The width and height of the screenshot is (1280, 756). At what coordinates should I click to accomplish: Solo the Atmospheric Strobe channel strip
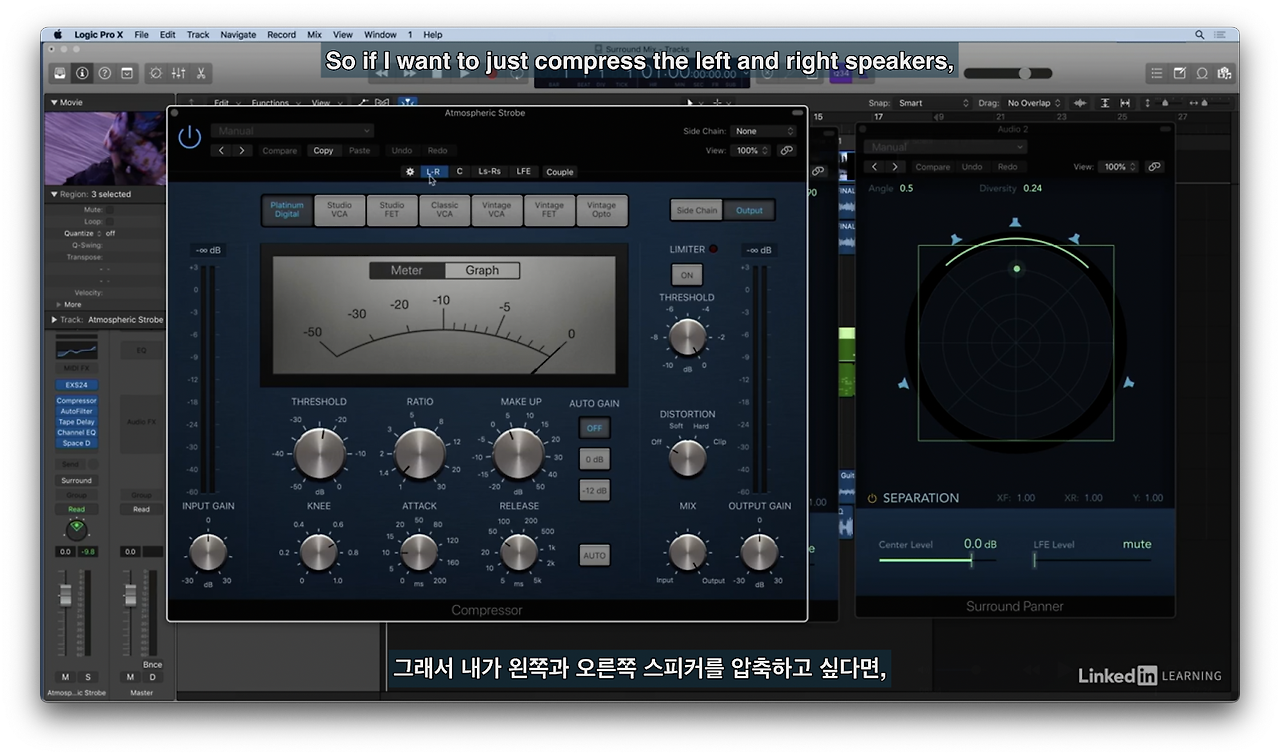87,677
